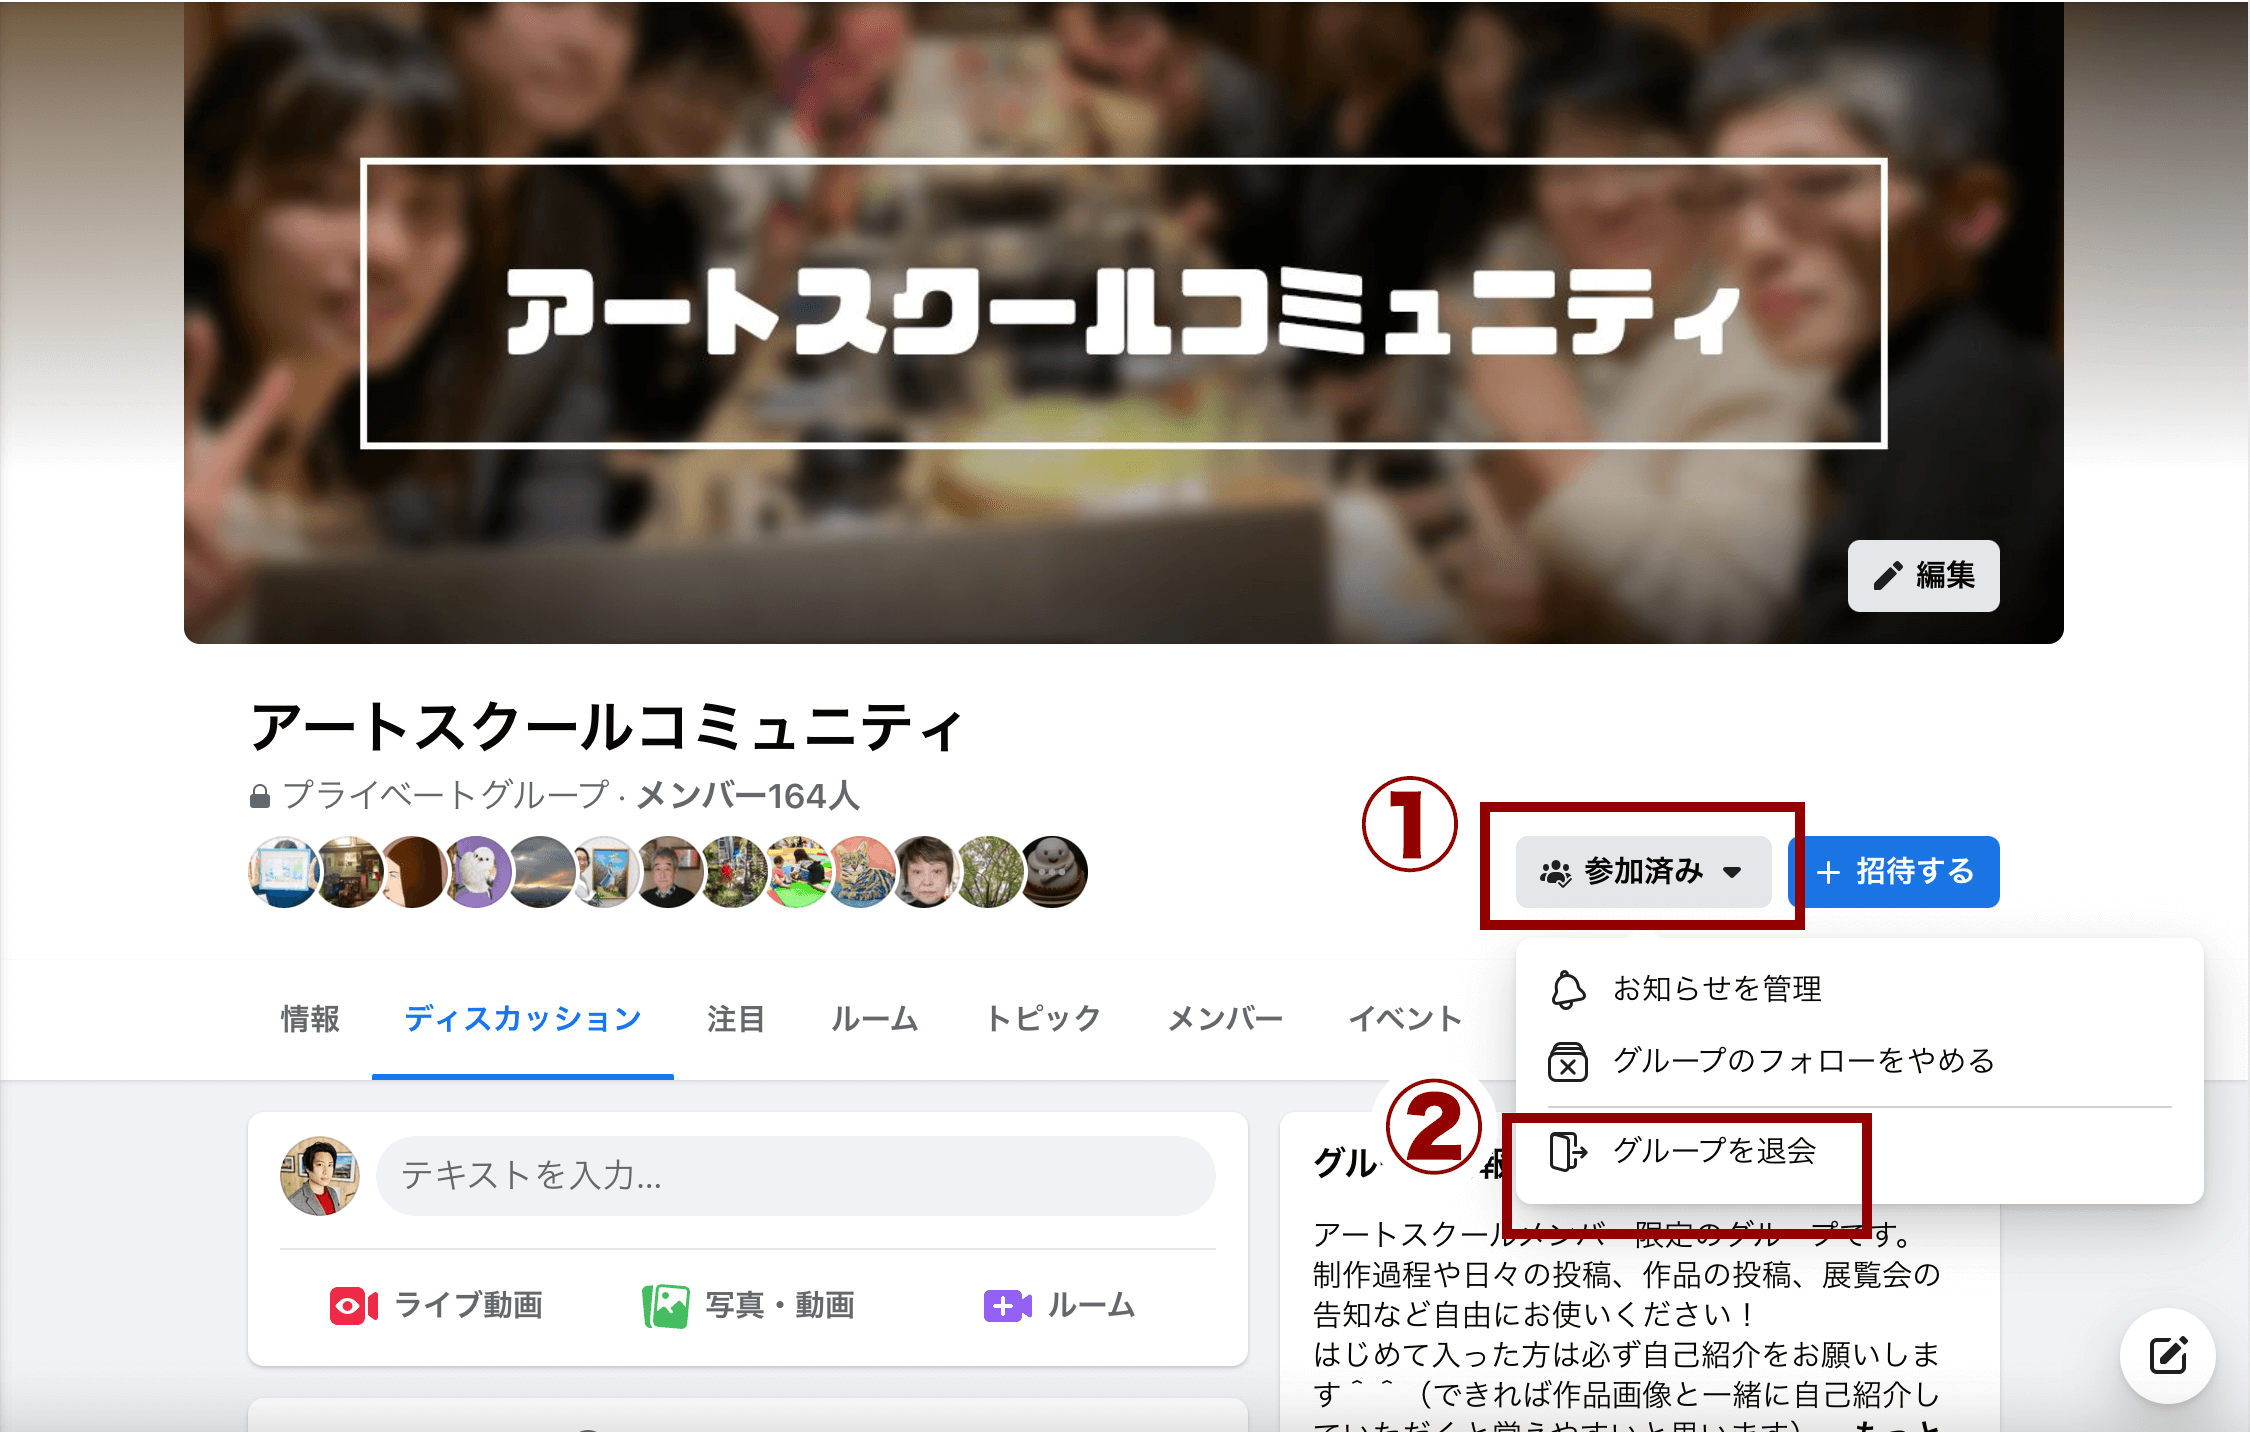Click the pencil 編集 cover photo button

click(x=1923, y=575)
